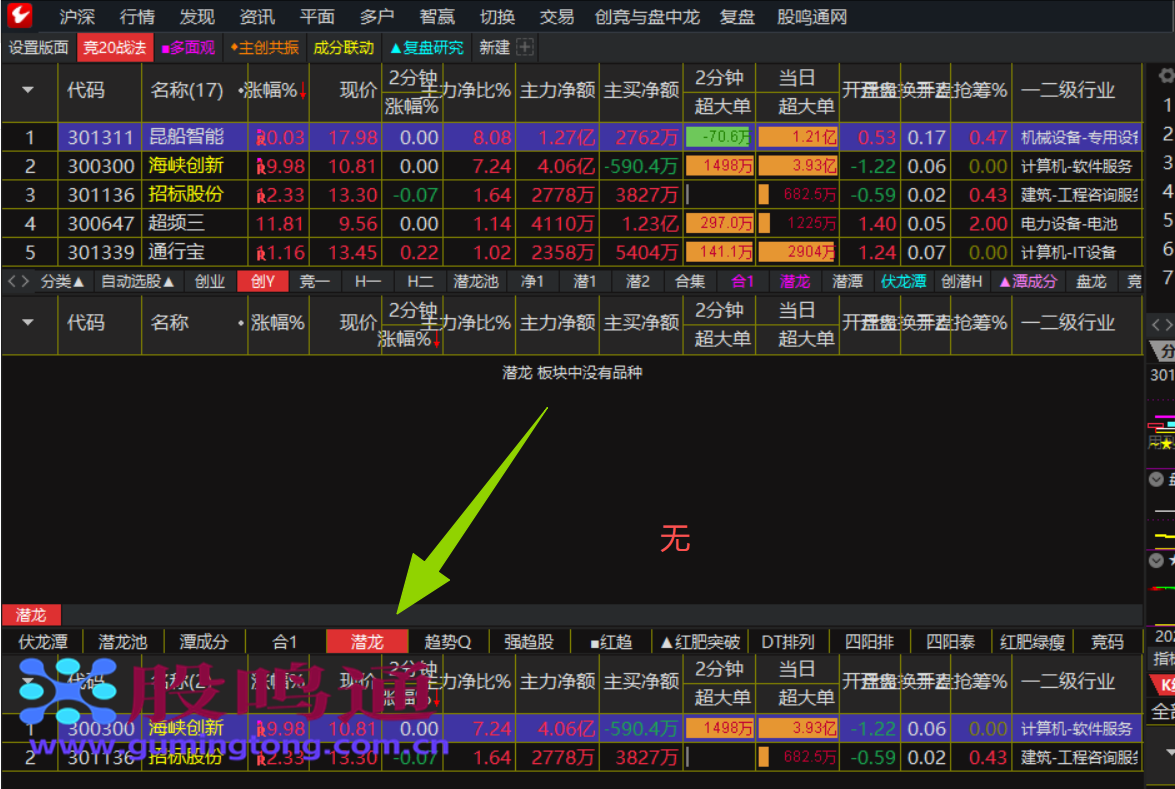
Task: Click the left arrow in right side panel
Action: pyautogui.click(x=1155, y=324)
